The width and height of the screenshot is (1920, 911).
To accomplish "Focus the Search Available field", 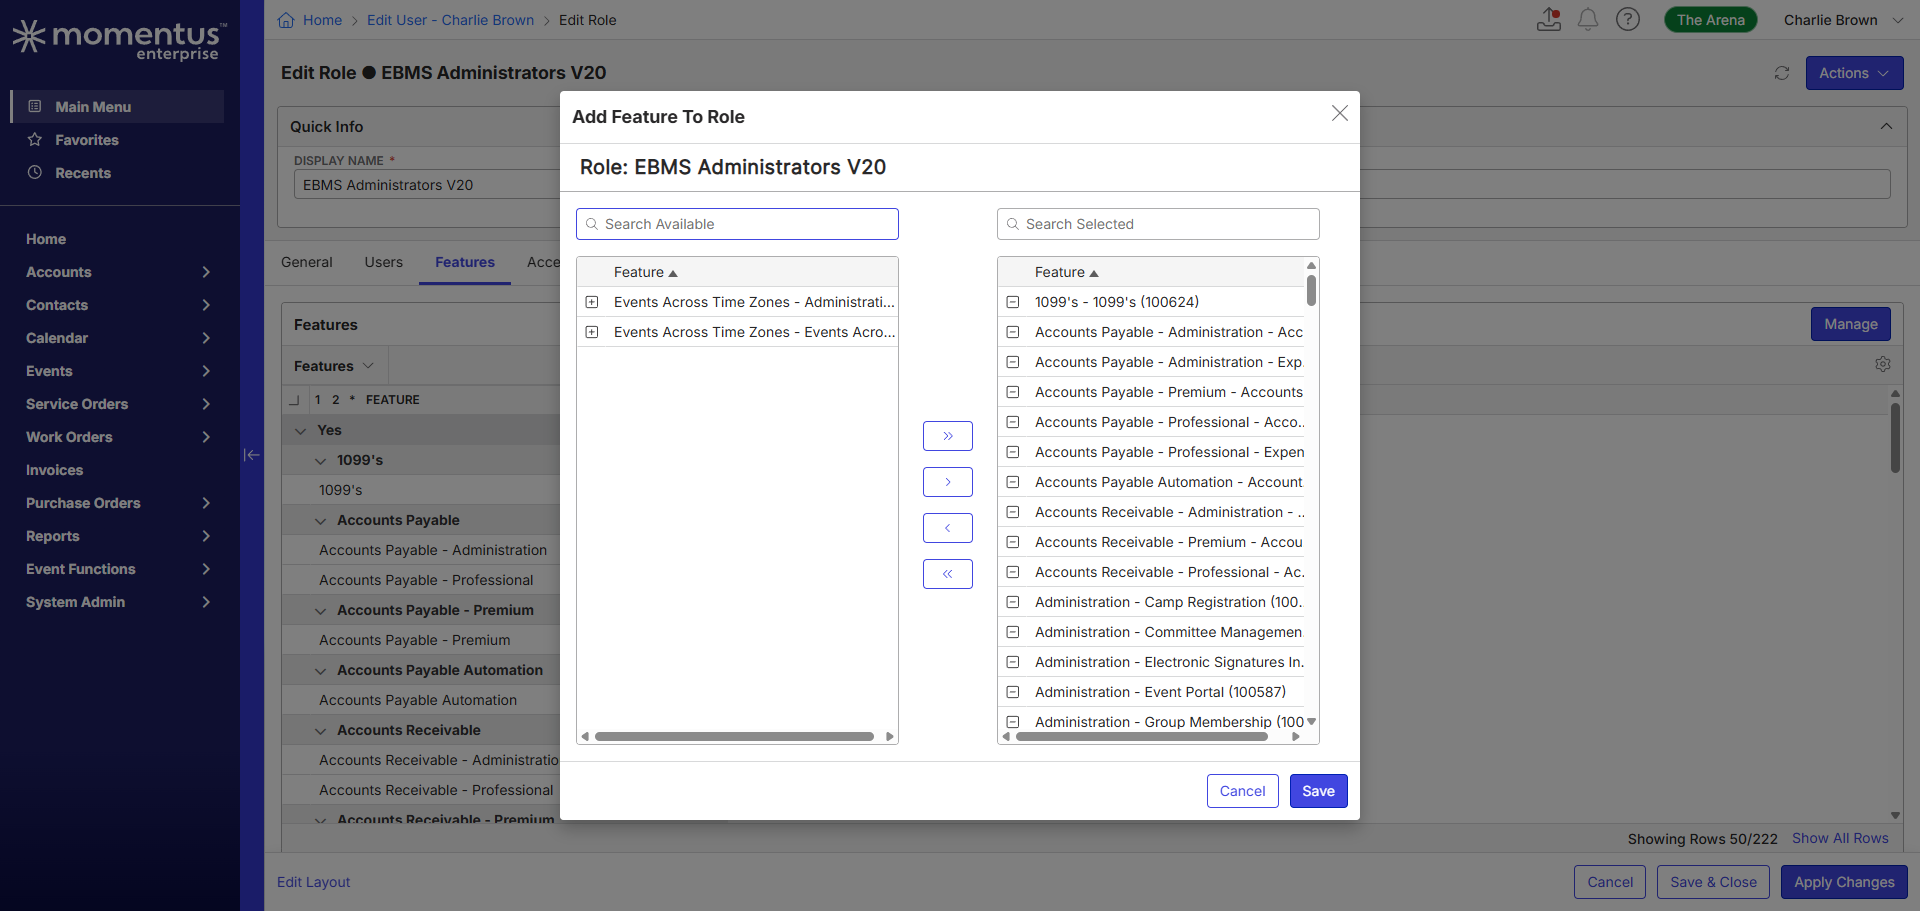I will pyautogui.click(x=737, y=224).
